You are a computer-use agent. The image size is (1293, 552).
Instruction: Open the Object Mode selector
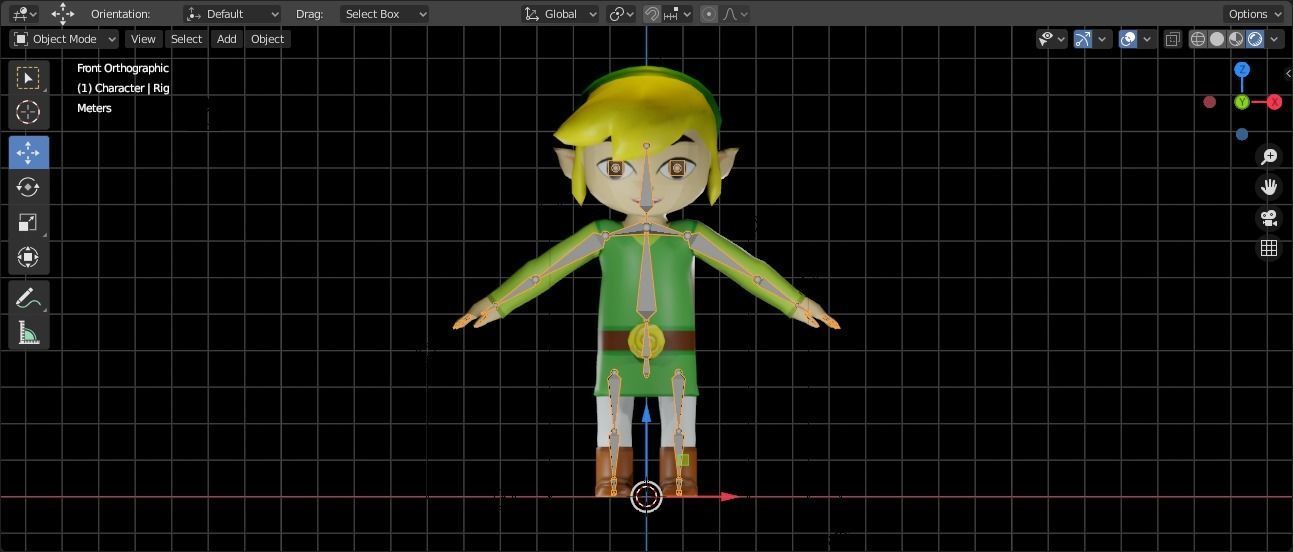[64, 39]
